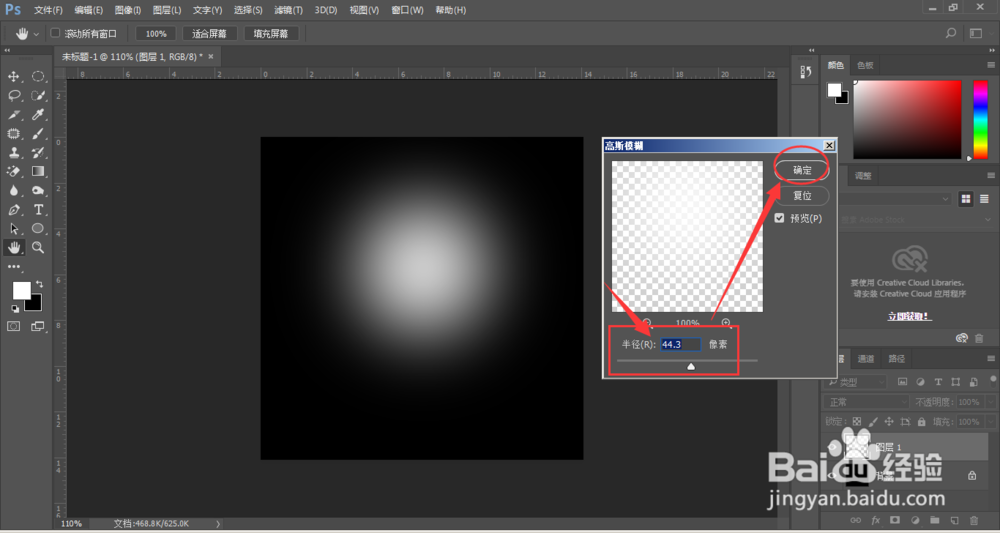Select the Path Selection tool

[x=13, y=228]
